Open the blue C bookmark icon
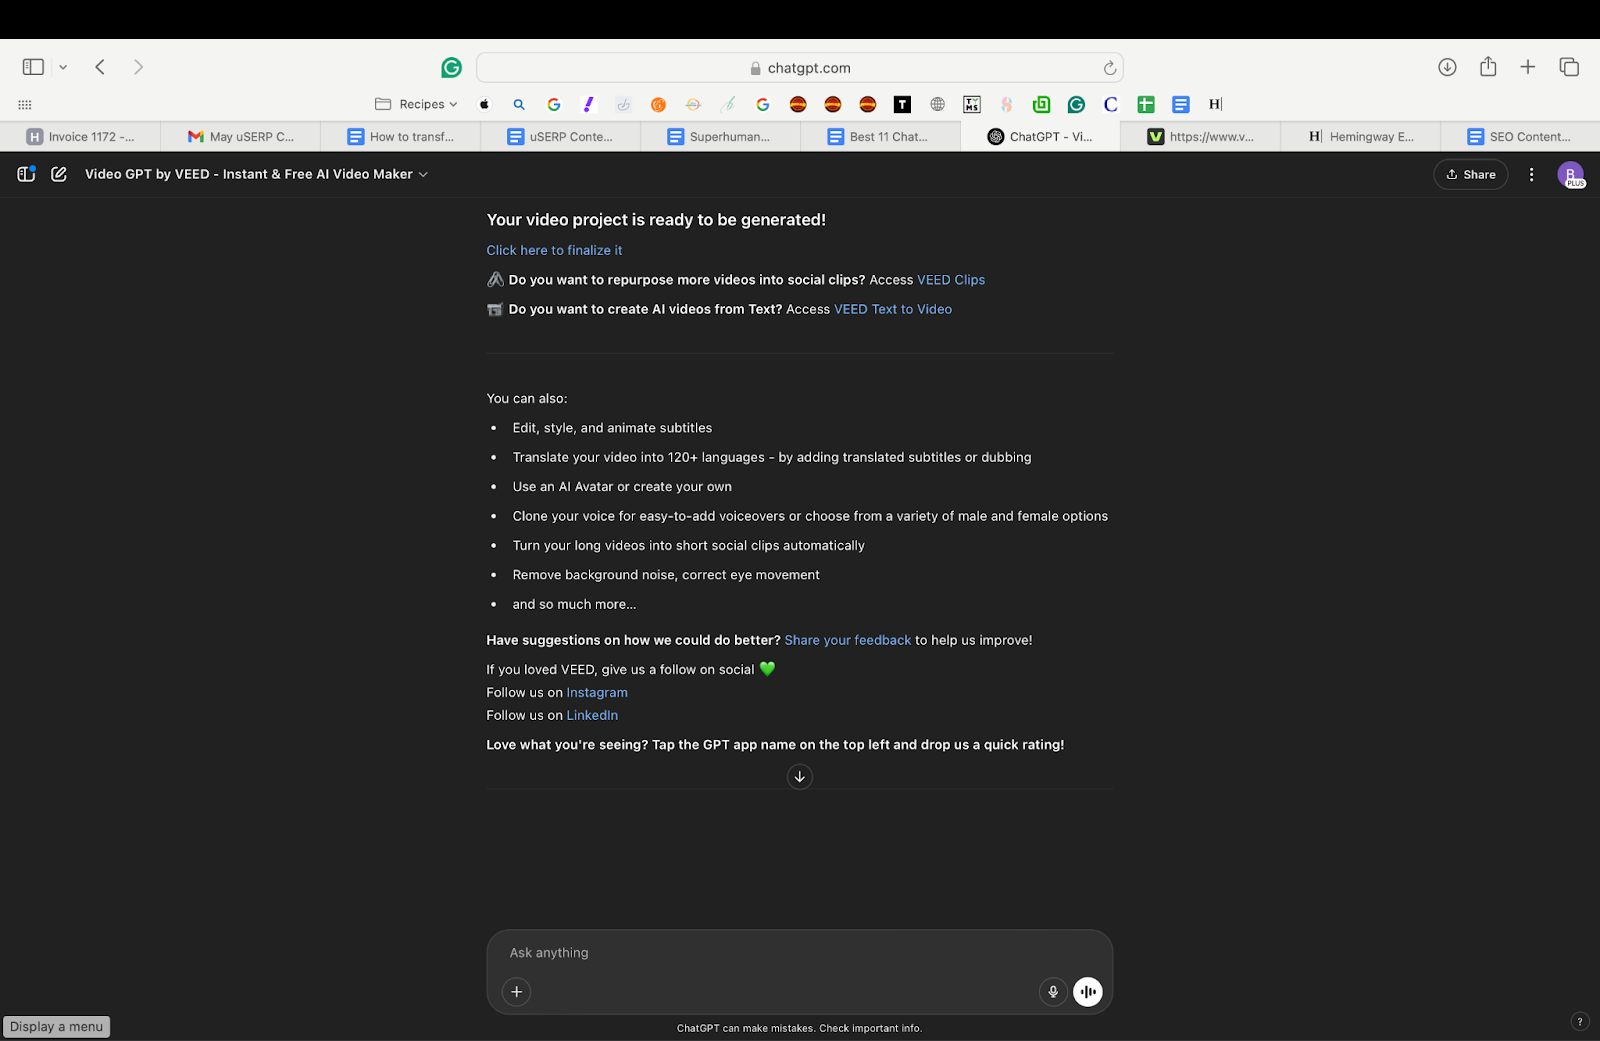 (1111, 104)
